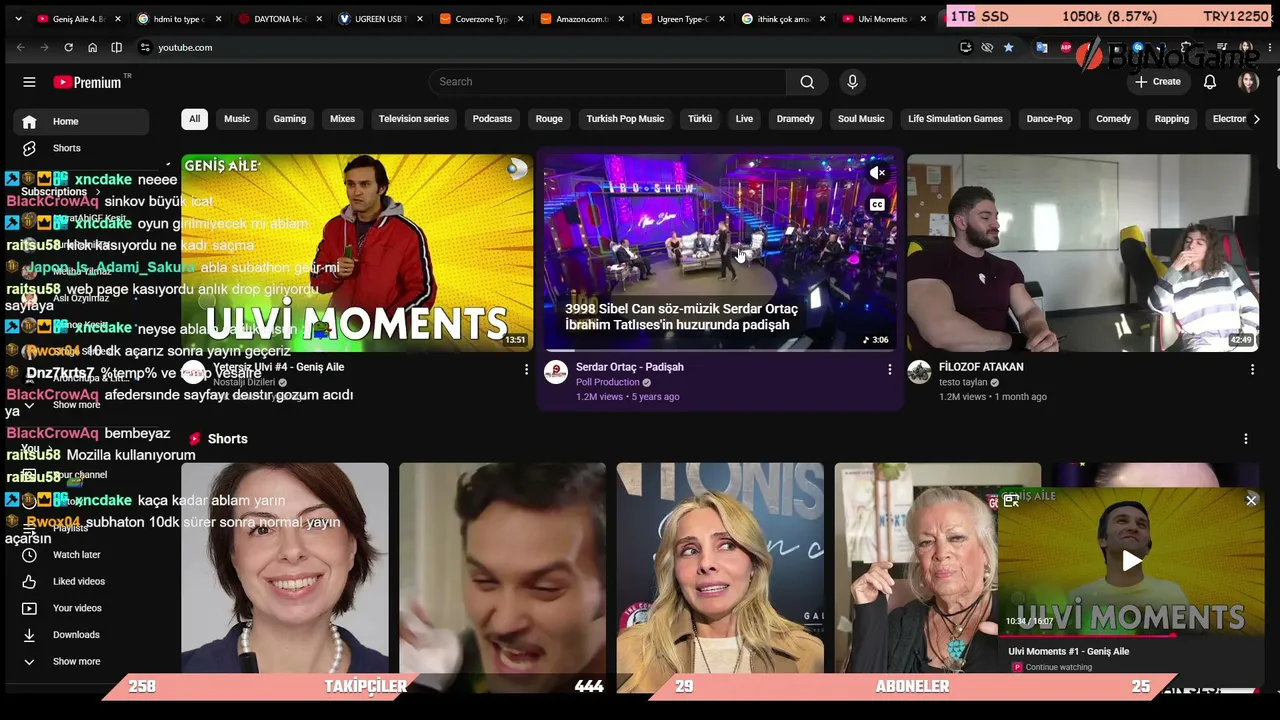The height and width of the screenshot is (720, 1280).
Task: Select the Comedy chip
Action: coord(1113,119)
